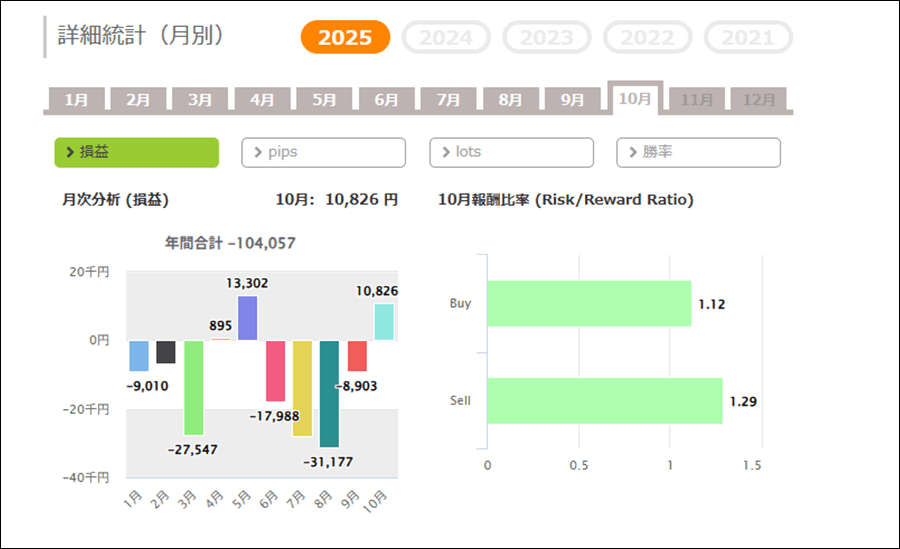Click the Sell ratio bar
This screenshot has height=549, width=900.
[x=604, y=400]
